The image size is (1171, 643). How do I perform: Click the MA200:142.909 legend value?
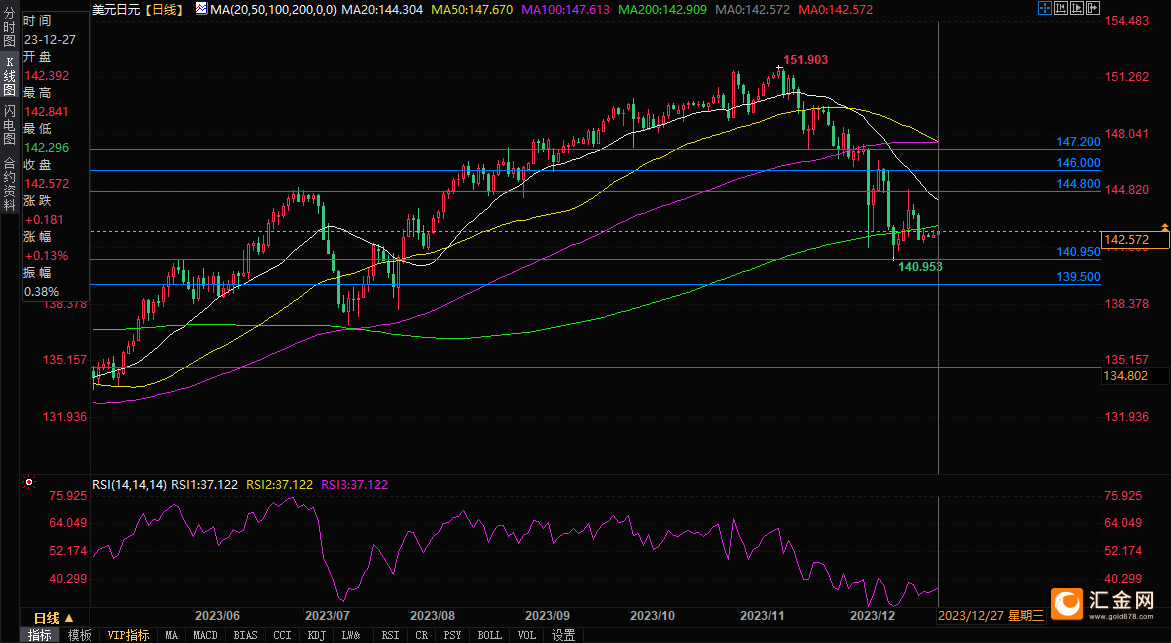[662, 10]
